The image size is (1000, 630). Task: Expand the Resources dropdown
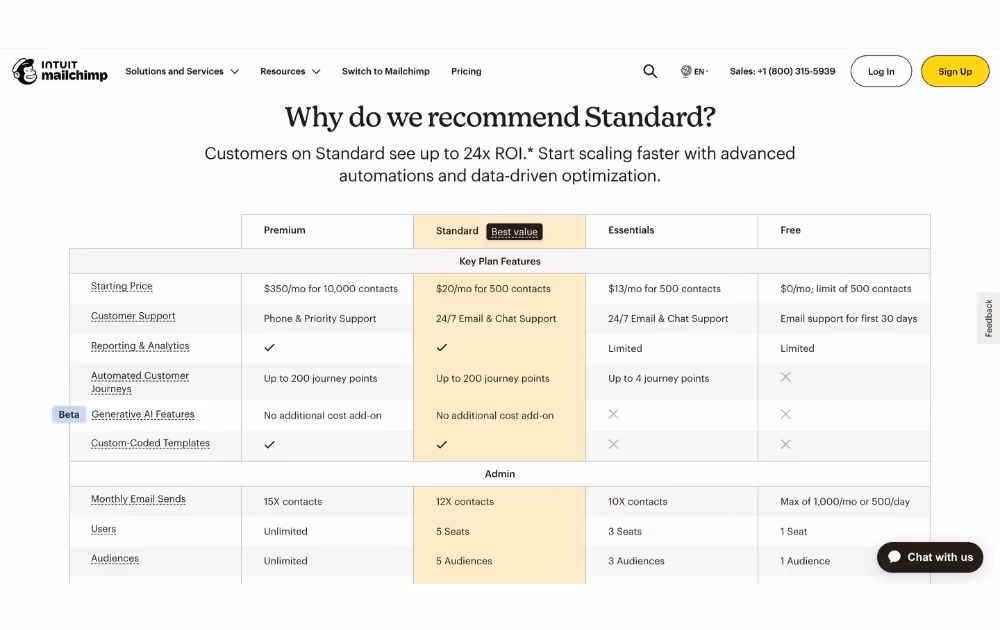290,71
